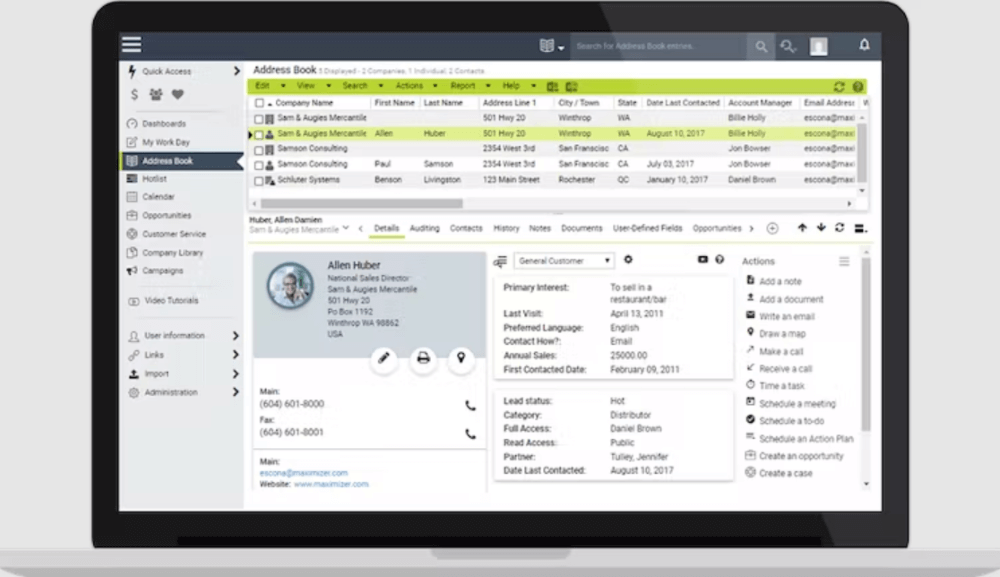Open the www.maximizer.com website link
Image resolution: width=1000 pixels, height=577 pixels.
[331, 485]
